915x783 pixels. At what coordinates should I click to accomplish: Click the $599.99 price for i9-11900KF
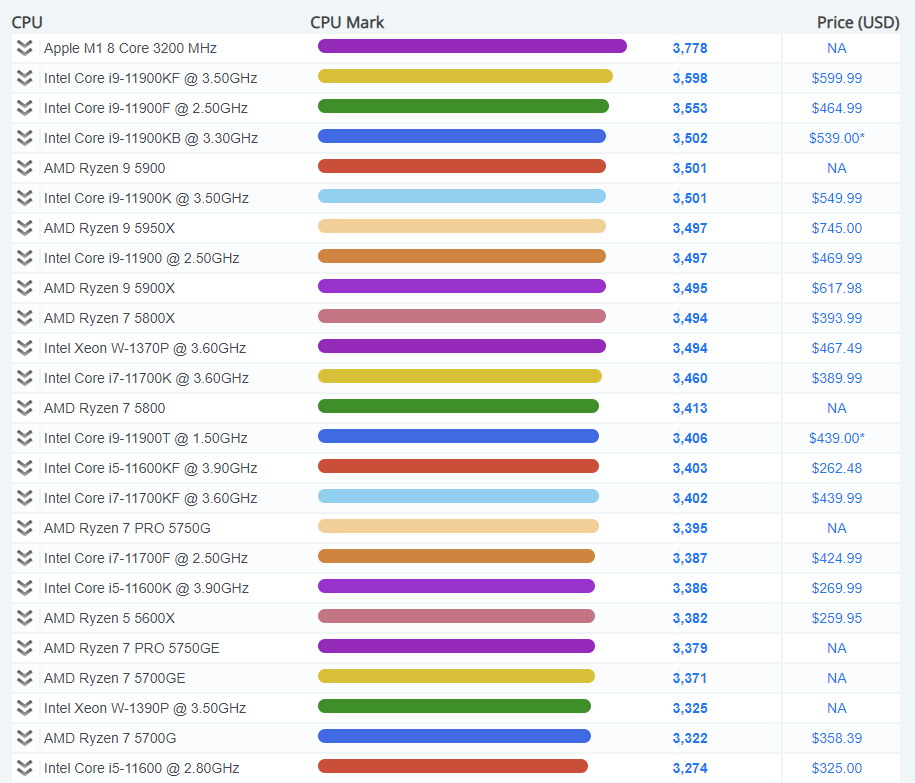836,78
